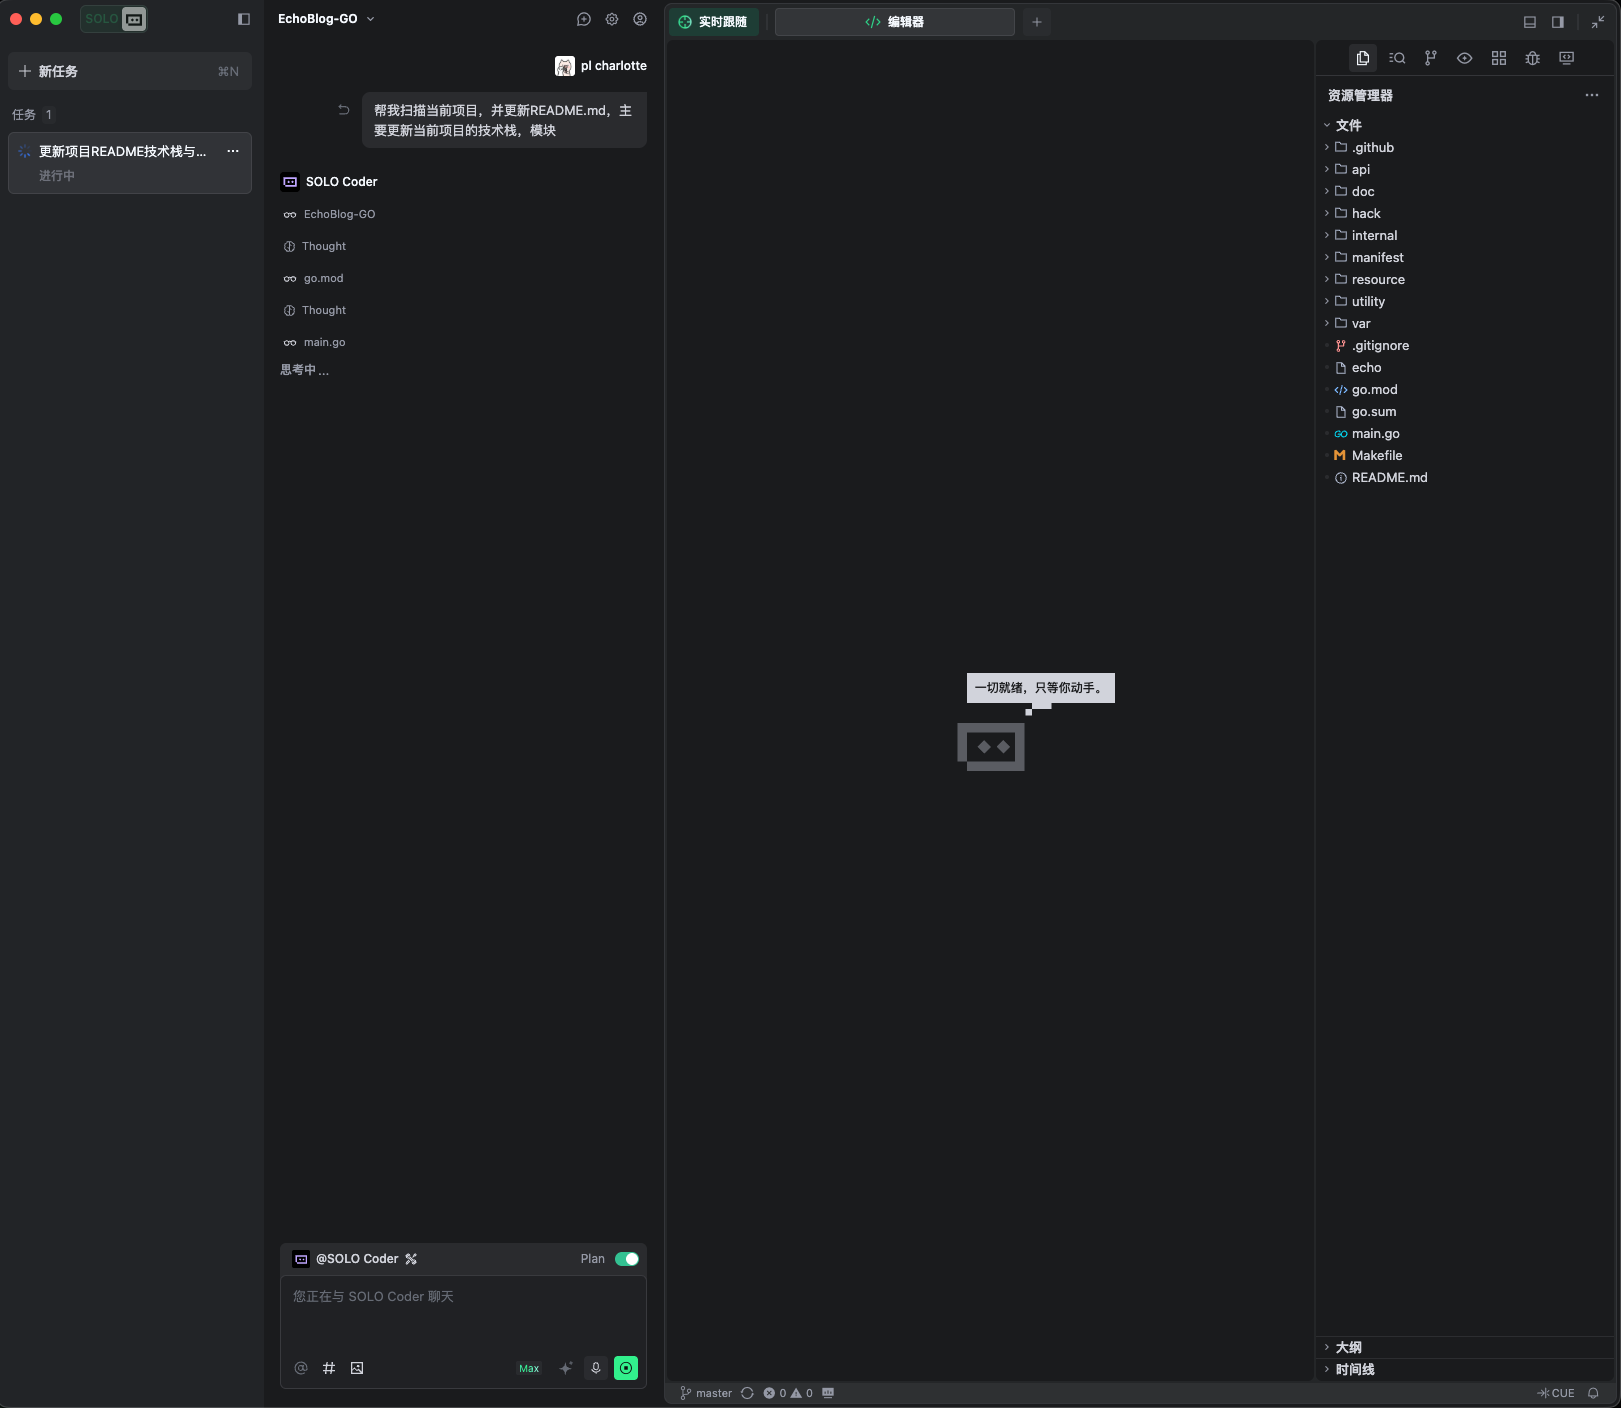
Task: Open the source control branch icon
Action: [x=1431, y=58]
